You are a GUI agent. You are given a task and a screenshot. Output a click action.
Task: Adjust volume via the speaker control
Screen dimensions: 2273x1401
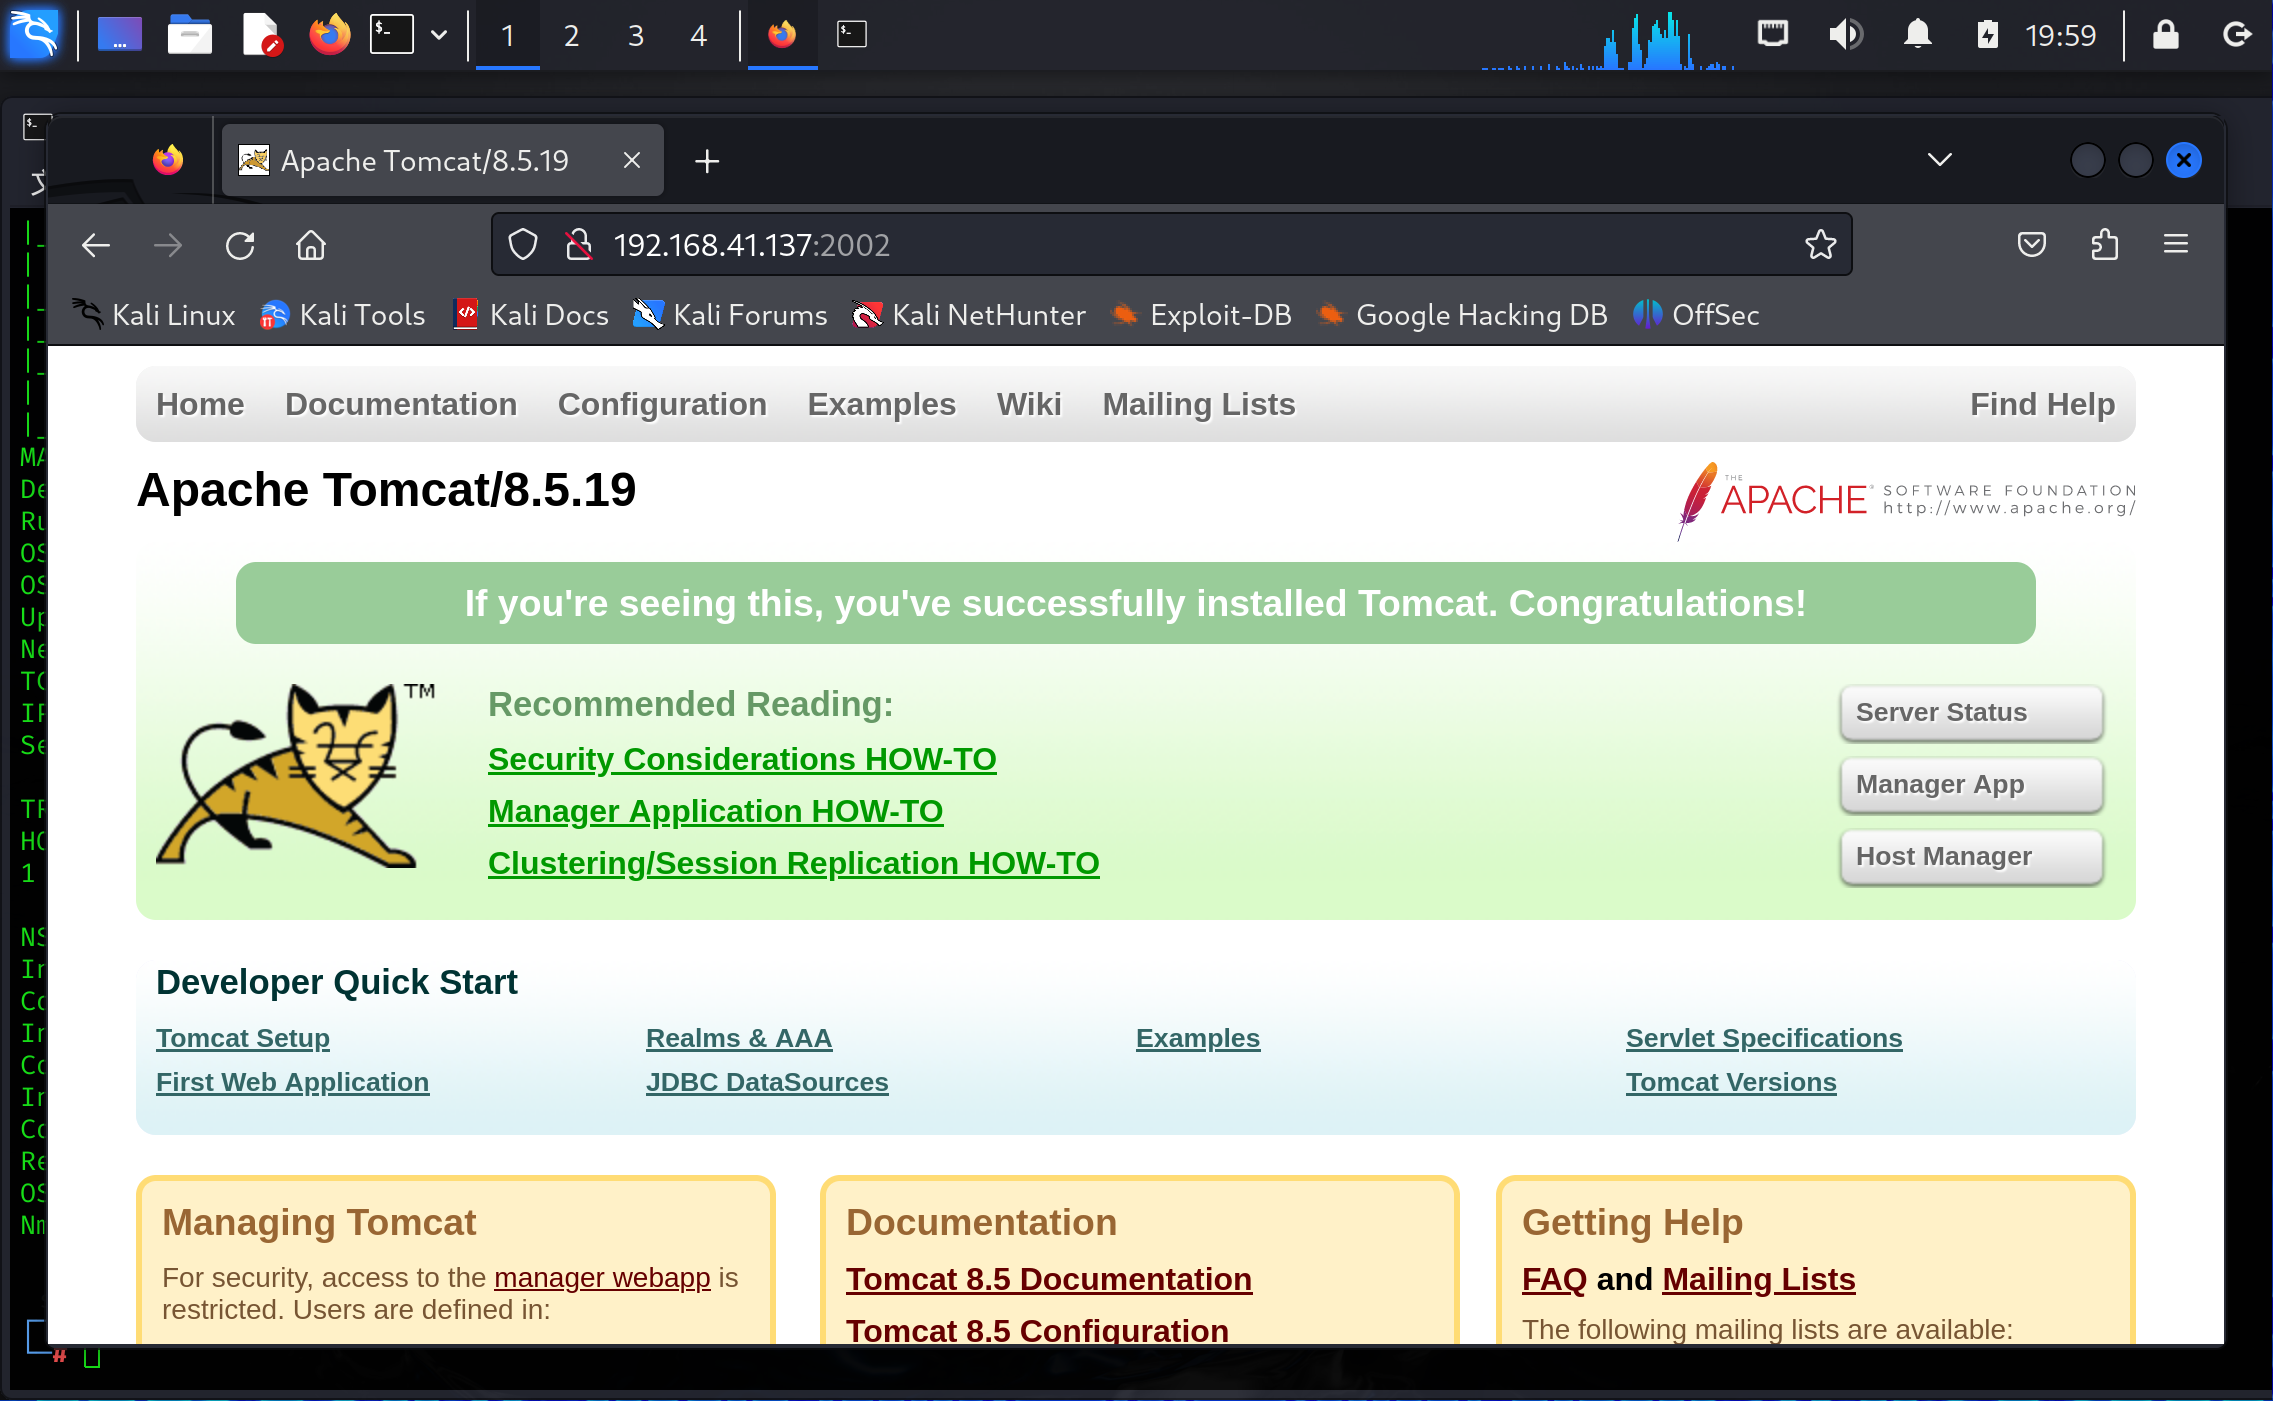(1845, 34)
